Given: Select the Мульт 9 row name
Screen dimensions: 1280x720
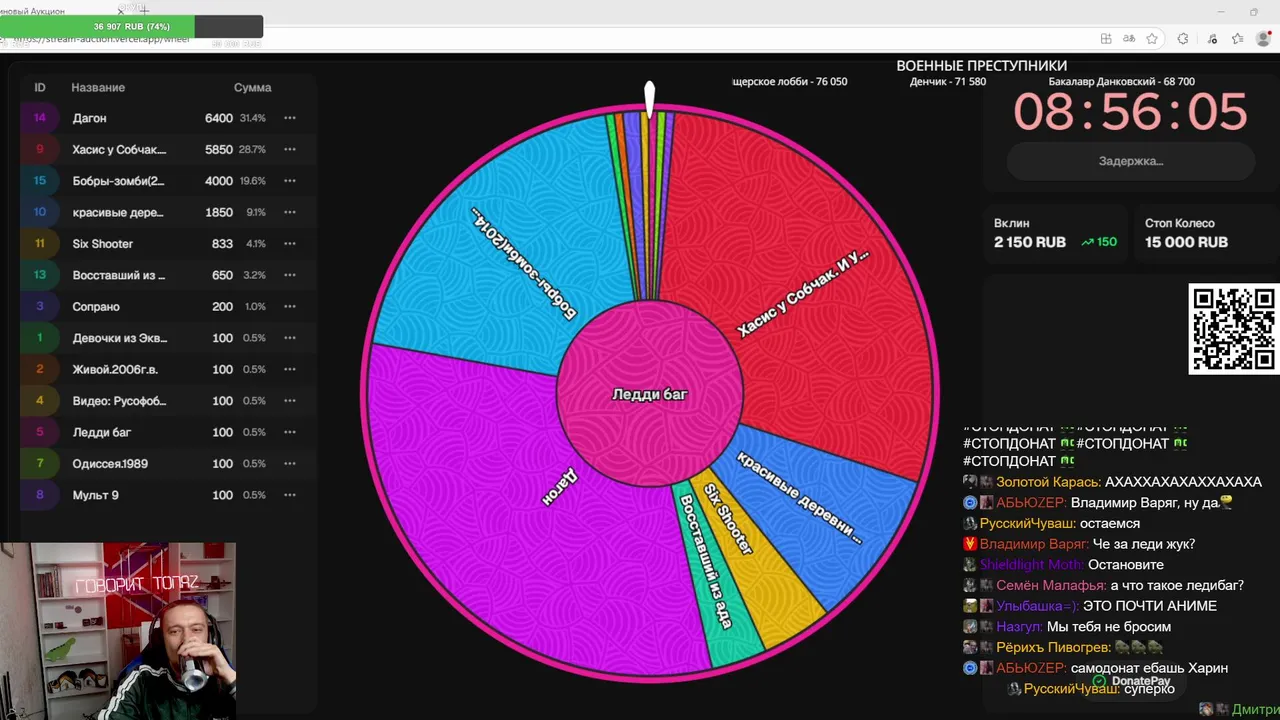Looking at the screenshot, I should 95,495.
